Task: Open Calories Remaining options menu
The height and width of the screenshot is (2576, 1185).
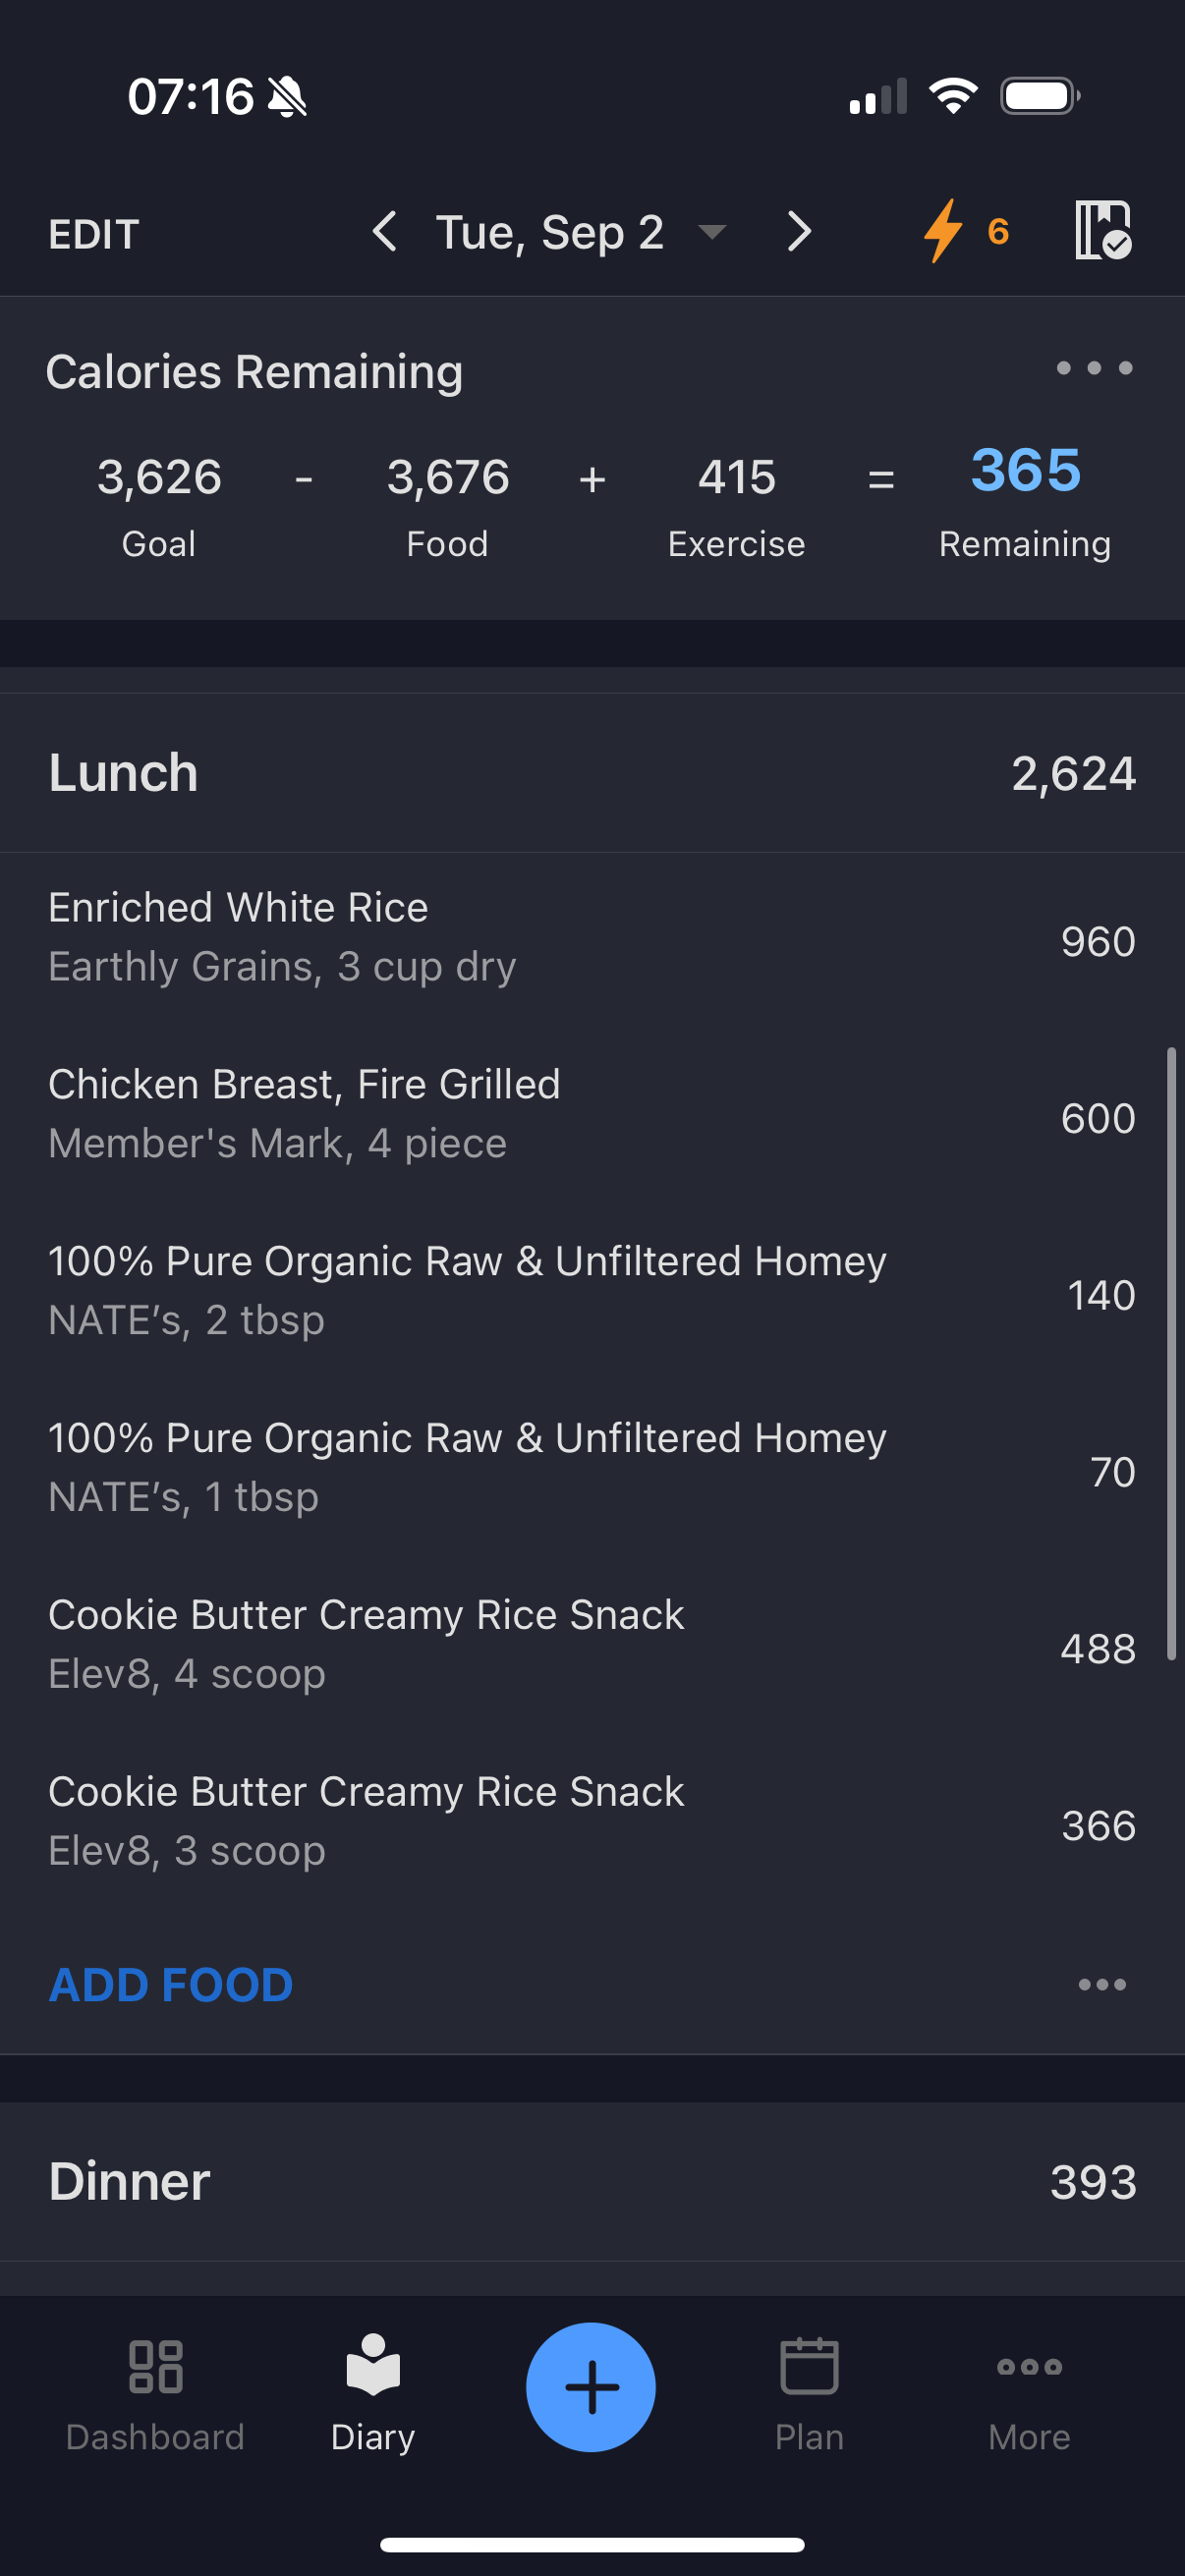Action: pos(1094,368)
